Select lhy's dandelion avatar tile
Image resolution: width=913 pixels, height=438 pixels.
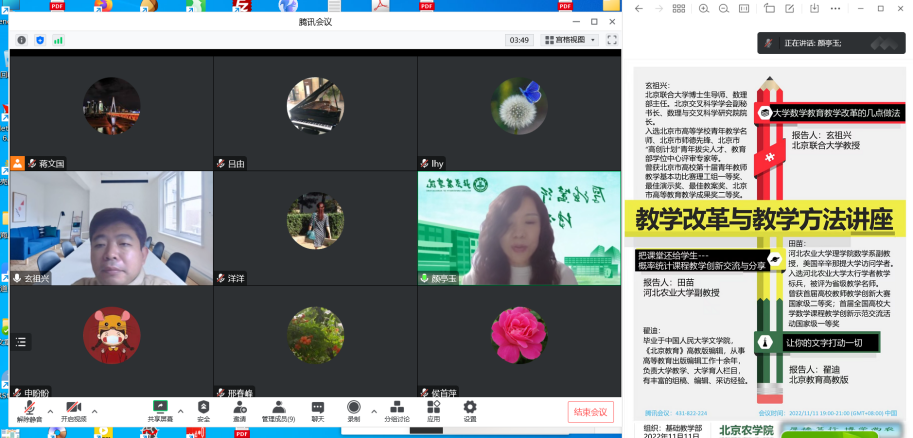click(519, 113)
